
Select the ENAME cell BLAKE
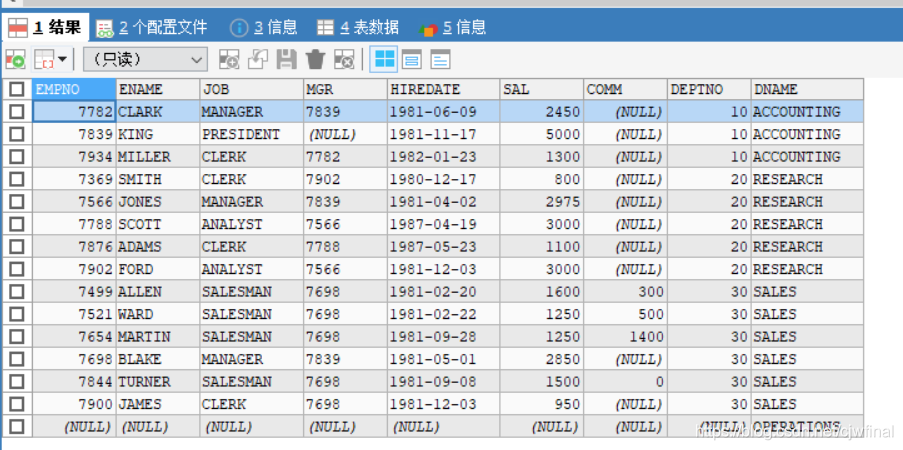click(x=158, y=359)
